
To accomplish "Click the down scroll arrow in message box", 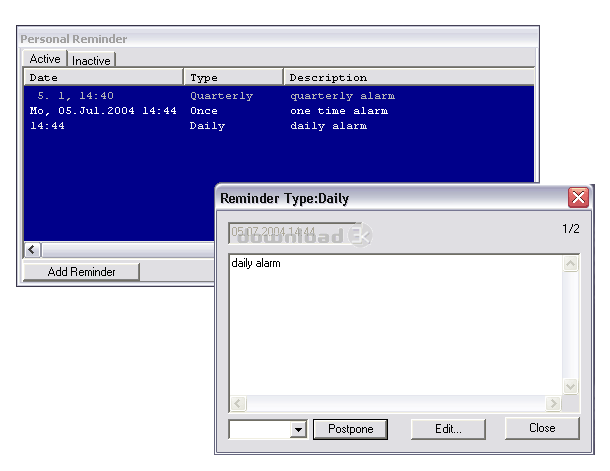I will point(570,386).
